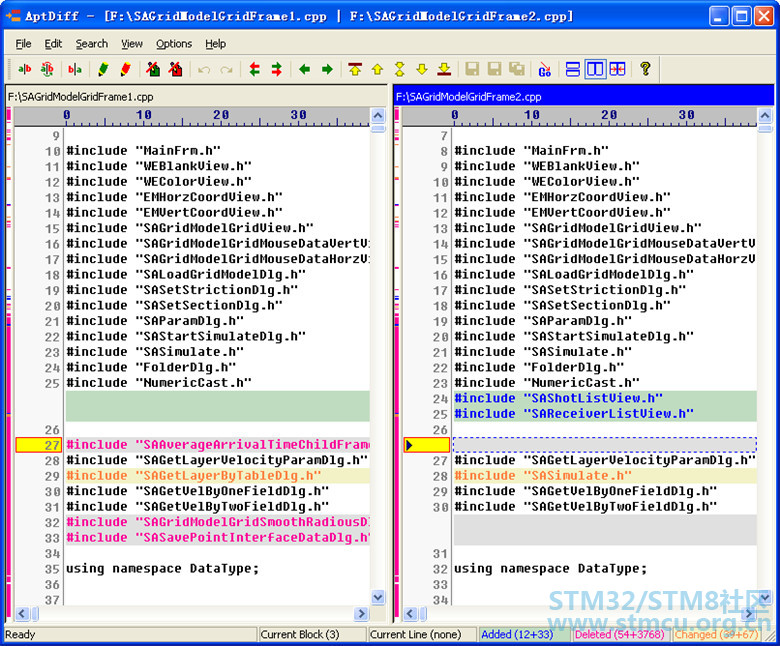Screen dimensions: 780x646
Task: Click the yellow arrow marker in right pane gutter
Action: pyautogui.click(x=409, y=445)
